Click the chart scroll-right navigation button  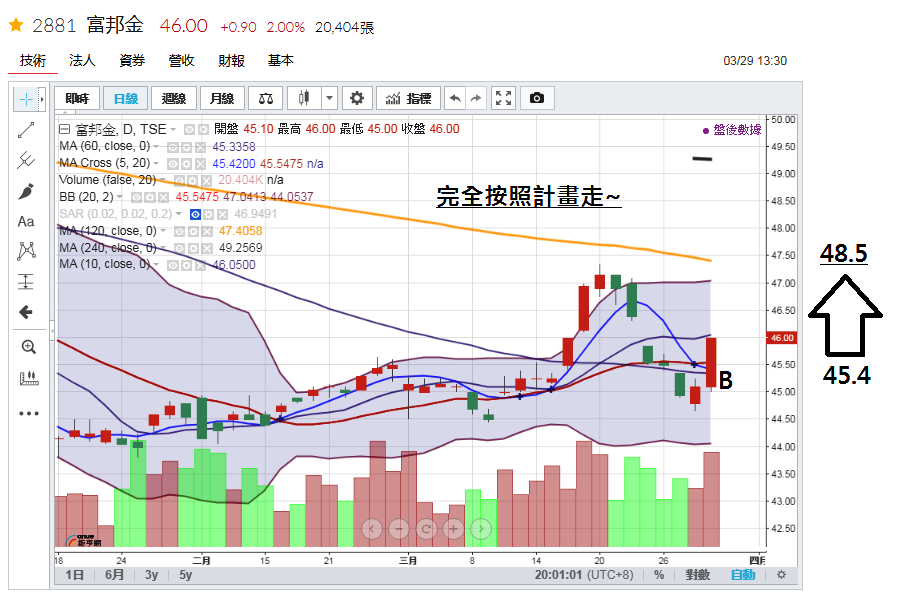coord(481,529)
